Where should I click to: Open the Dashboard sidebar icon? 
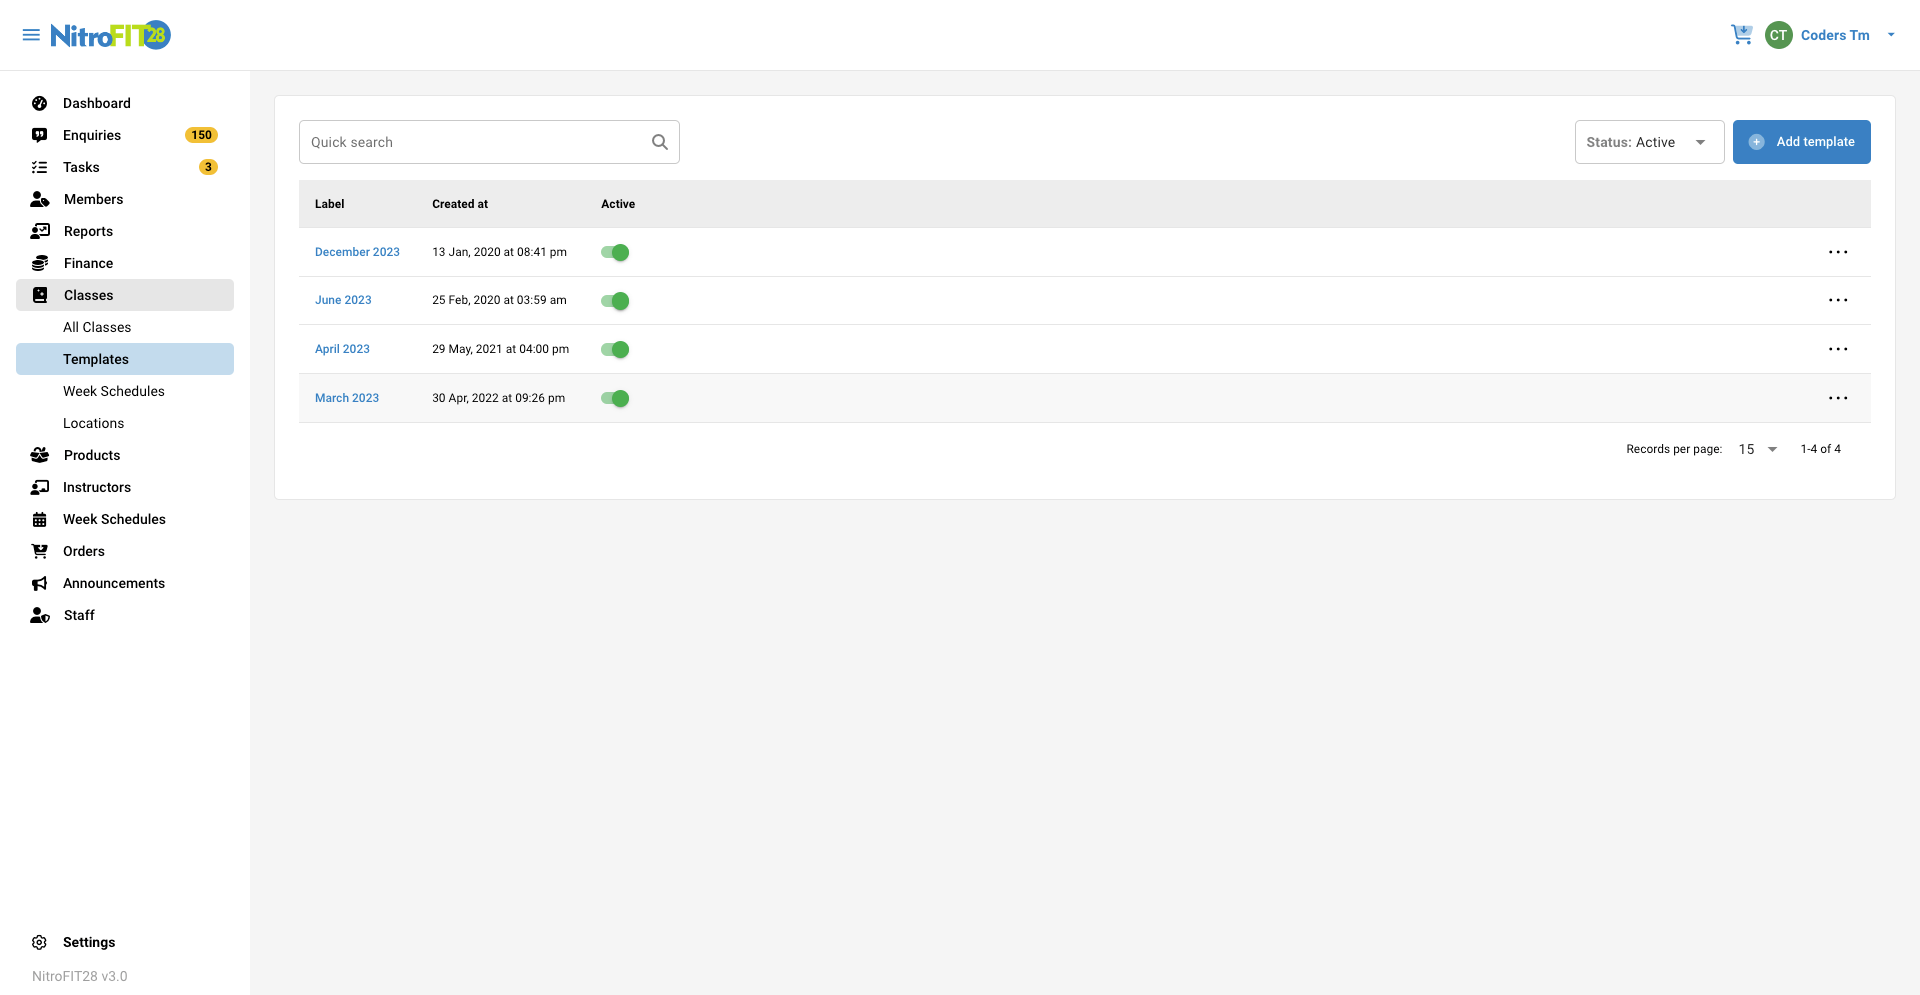39,103
